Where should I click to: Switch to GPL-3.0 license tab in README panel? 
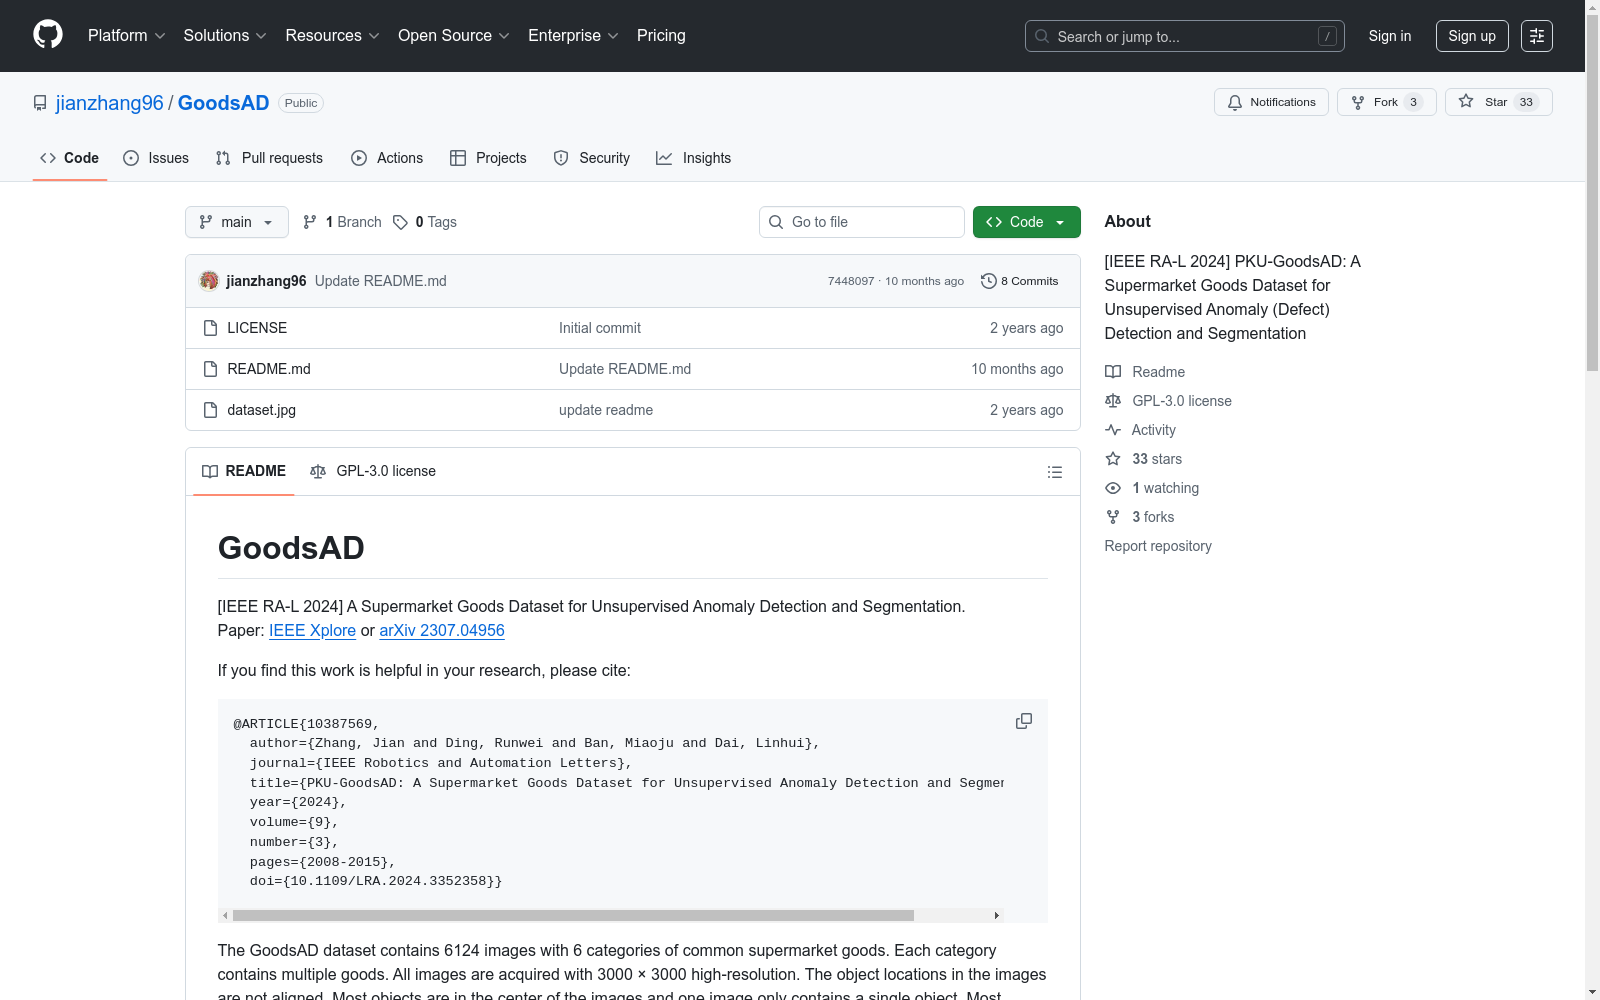pos(373,471)
